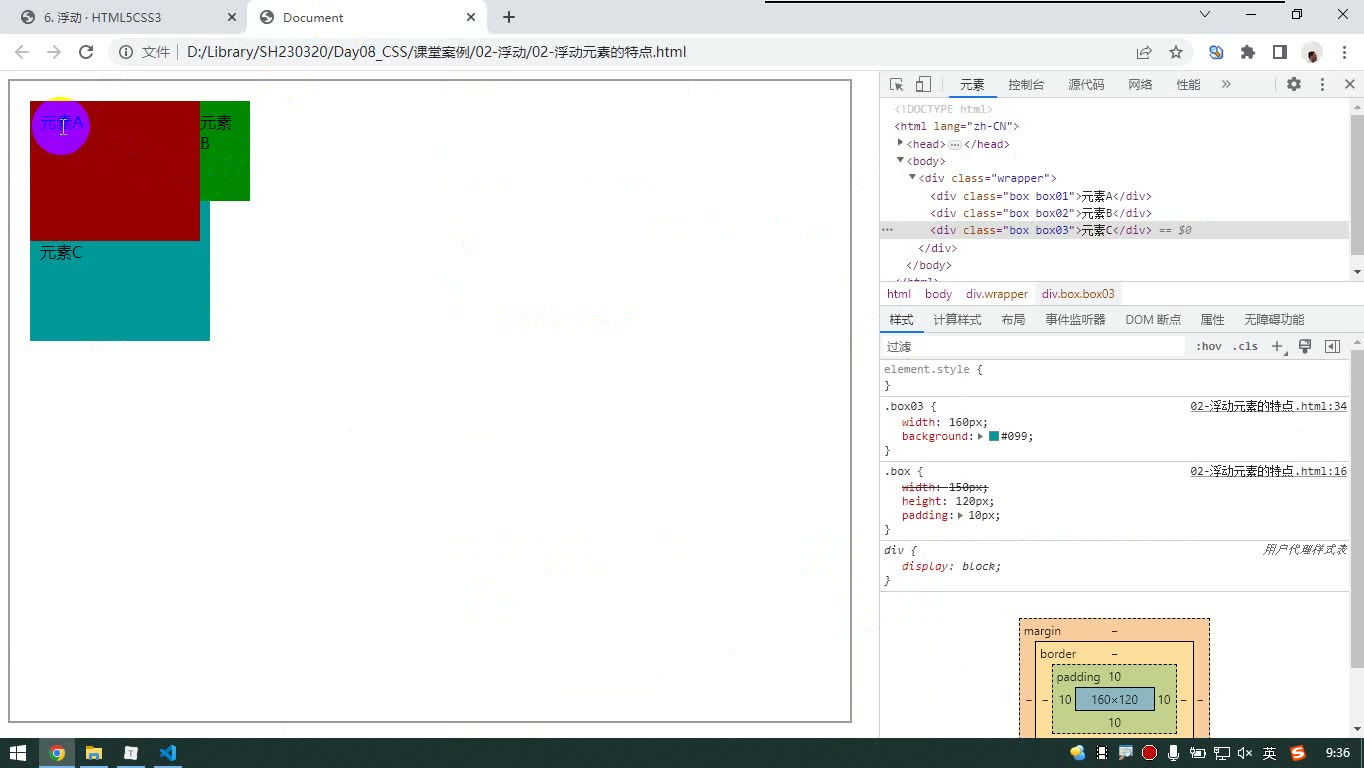Select the box01 div in DOM tree
Viewport: 1364px width, 768px height.
click(x=1041, y=196)
